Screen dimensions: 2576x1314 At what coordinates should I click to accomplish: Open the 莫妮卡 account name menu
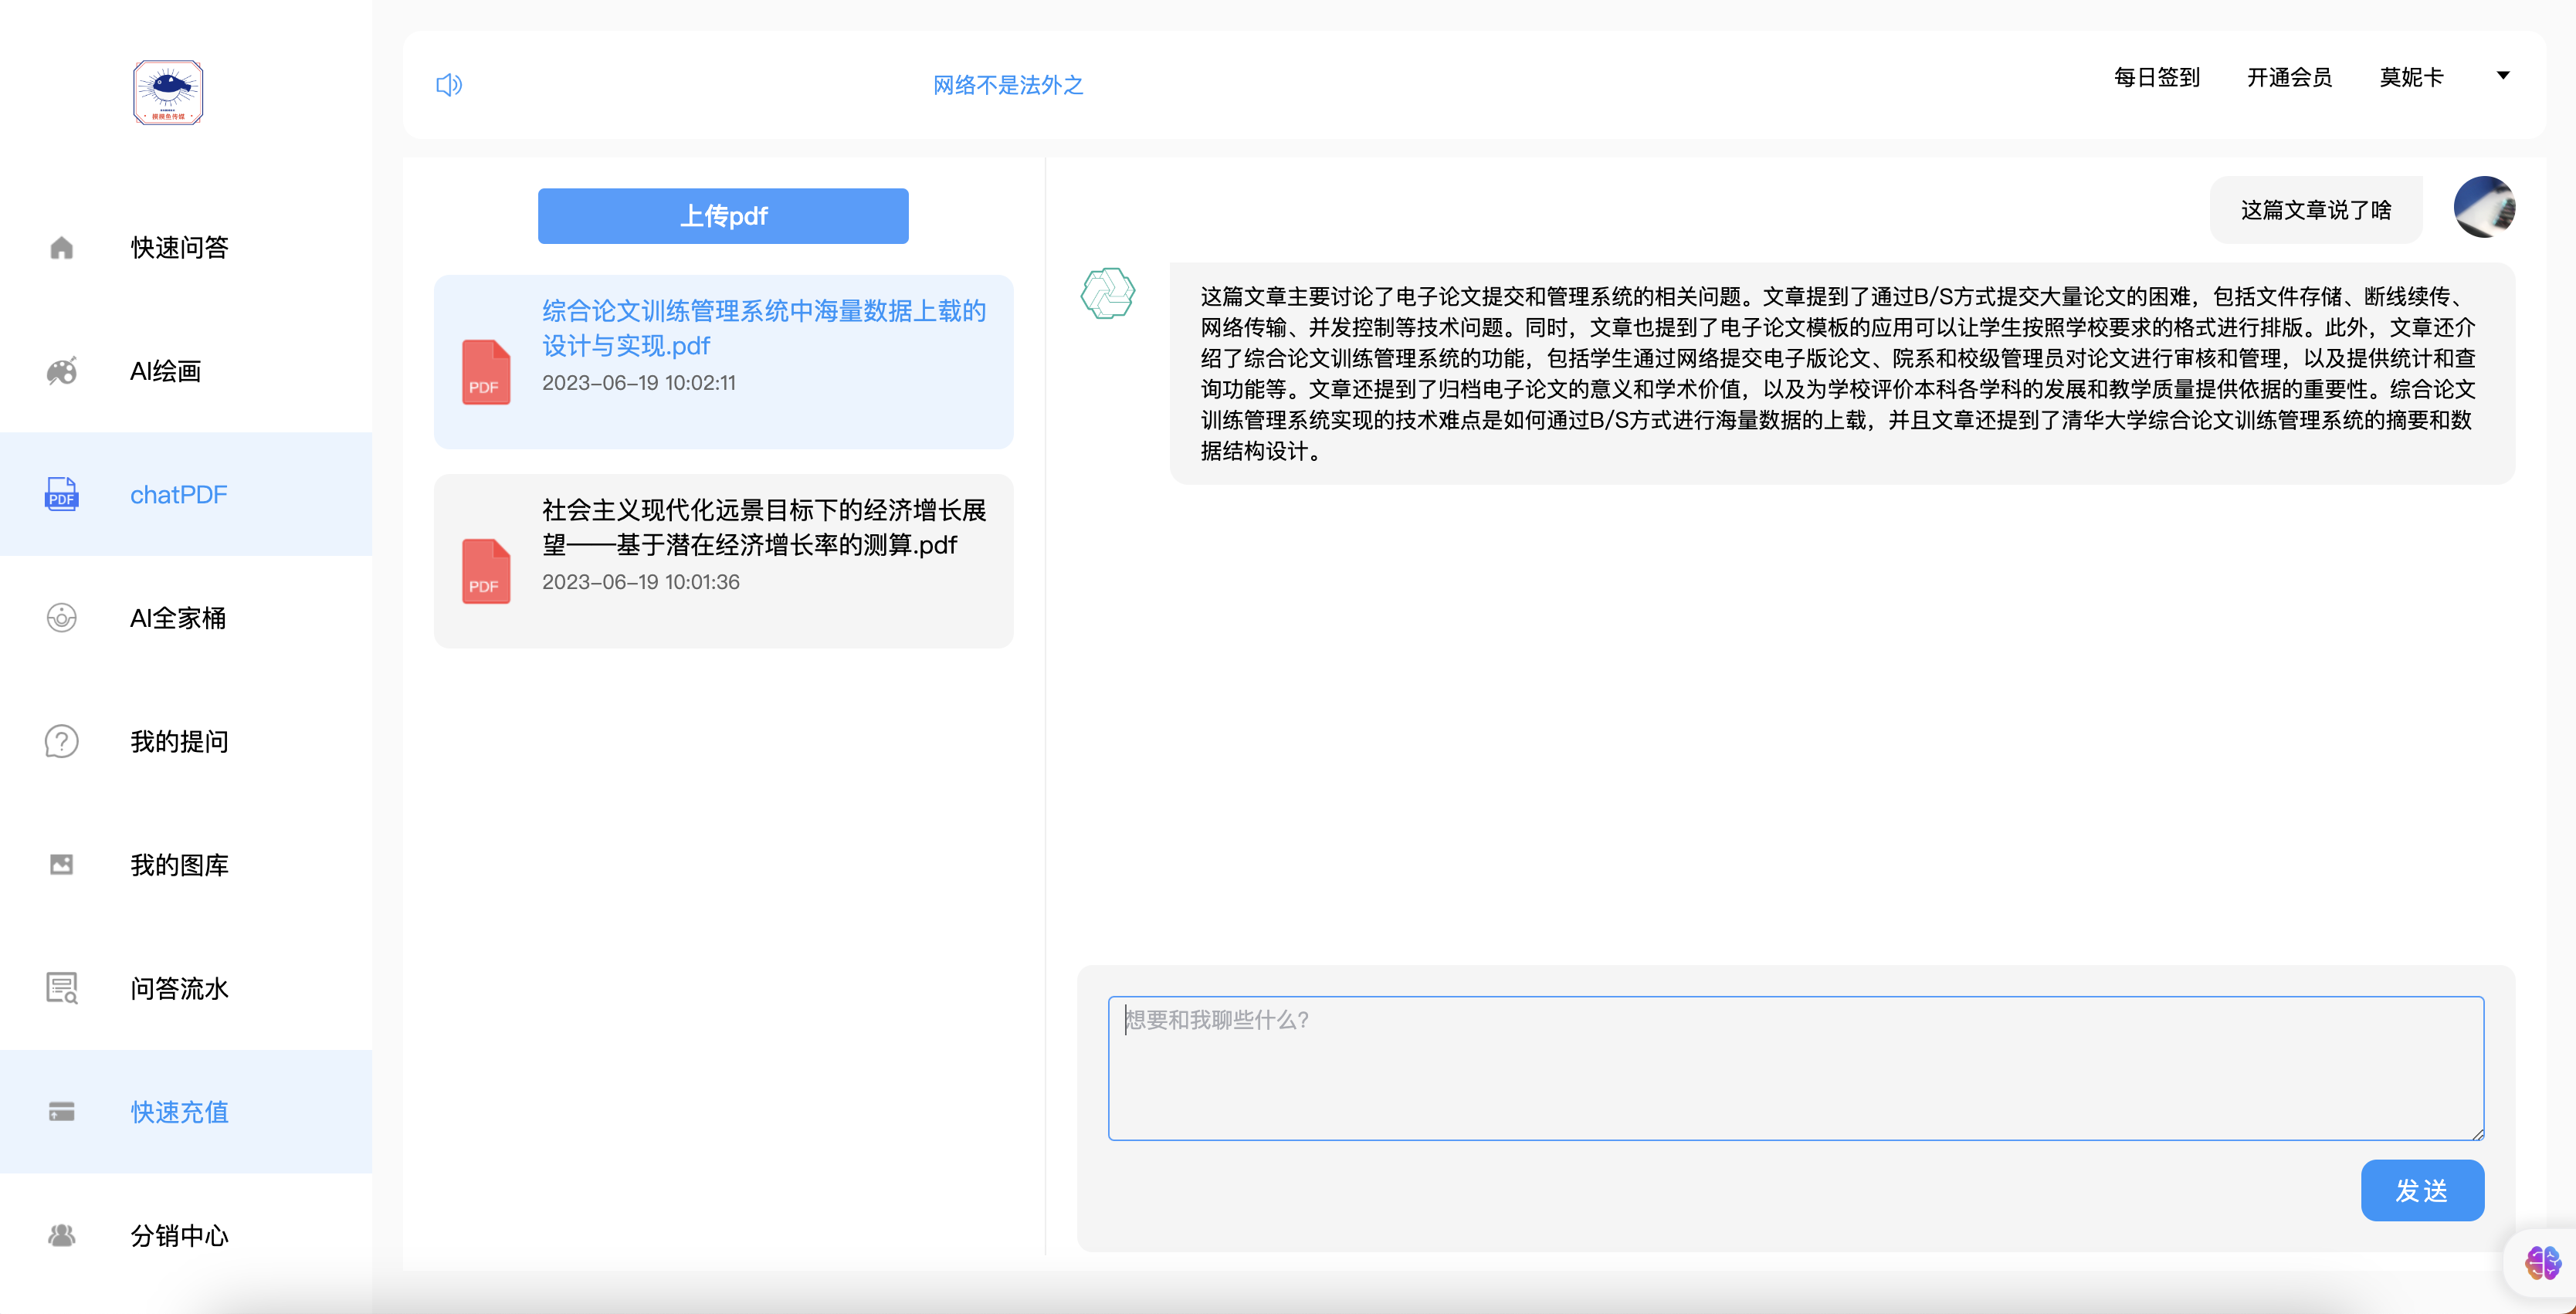[2411, 77]
